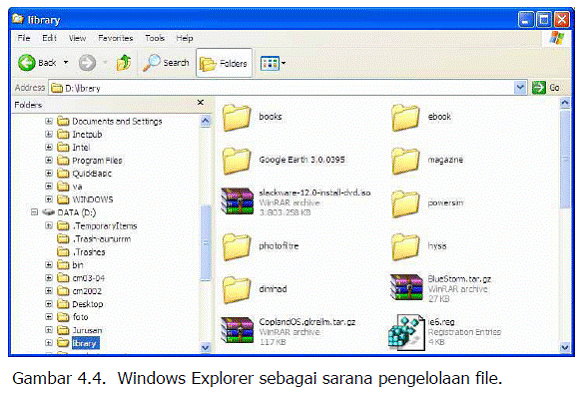Viewport: 583px width, 394px height.
Task: Click file list scrollbar down arrow
Action: click(x=565, y=347)
